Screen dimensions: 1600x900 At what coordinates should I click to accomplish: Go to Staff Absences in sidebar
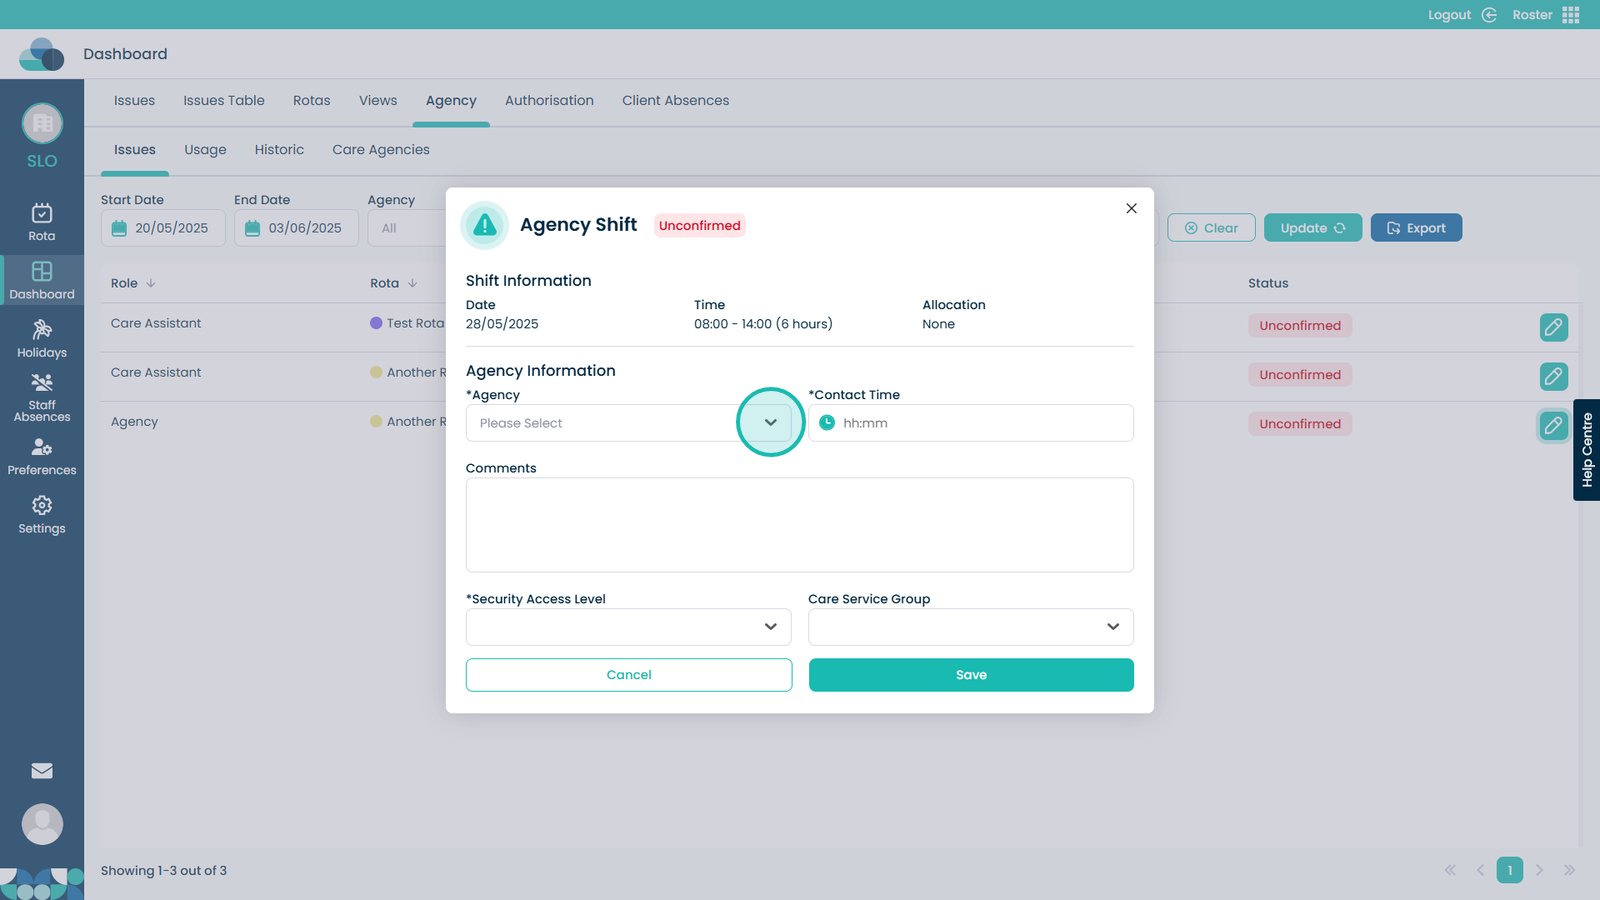pyautogui.click(x=42, y=397)
